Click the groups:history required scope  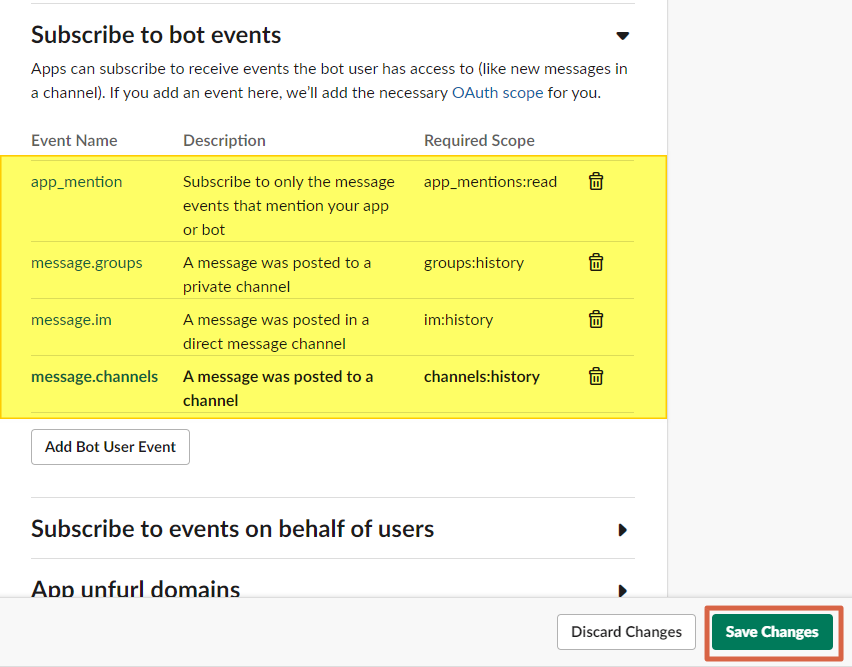473,263
